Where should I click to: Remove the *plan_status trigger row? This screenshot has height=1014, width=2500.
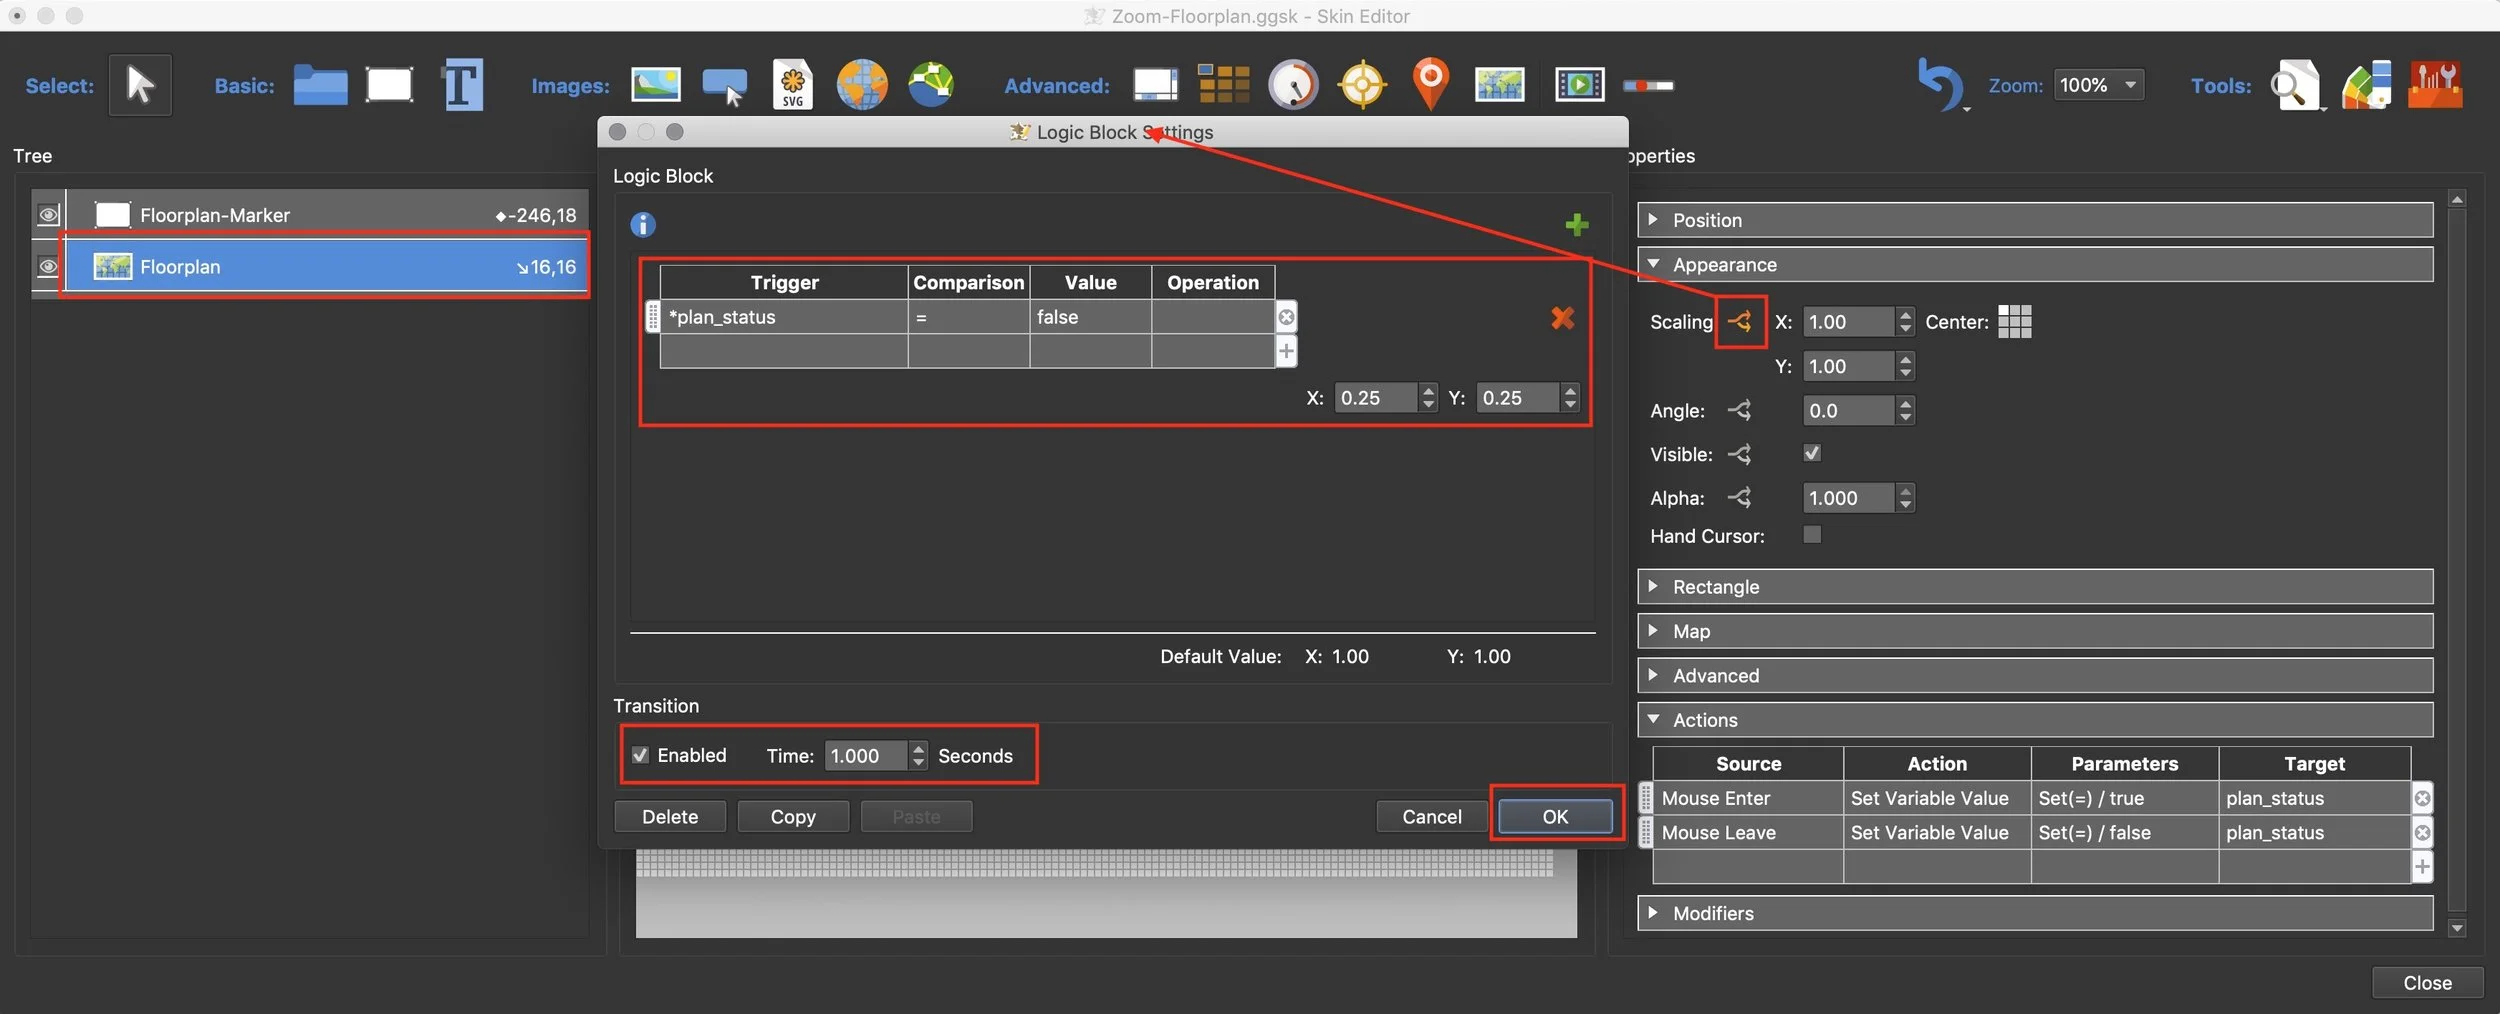click(1286, 317)
